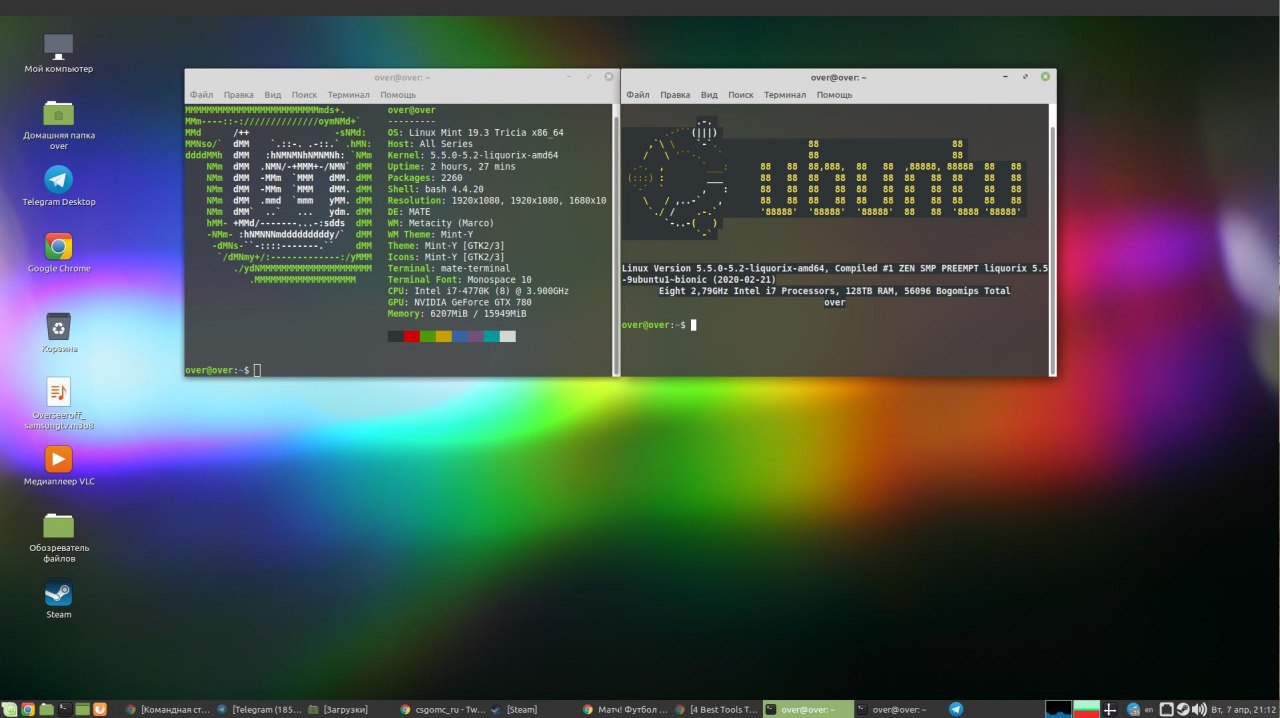Click the terminal launcher in the panel
1280x718 pixels.
tap(64, 709)
